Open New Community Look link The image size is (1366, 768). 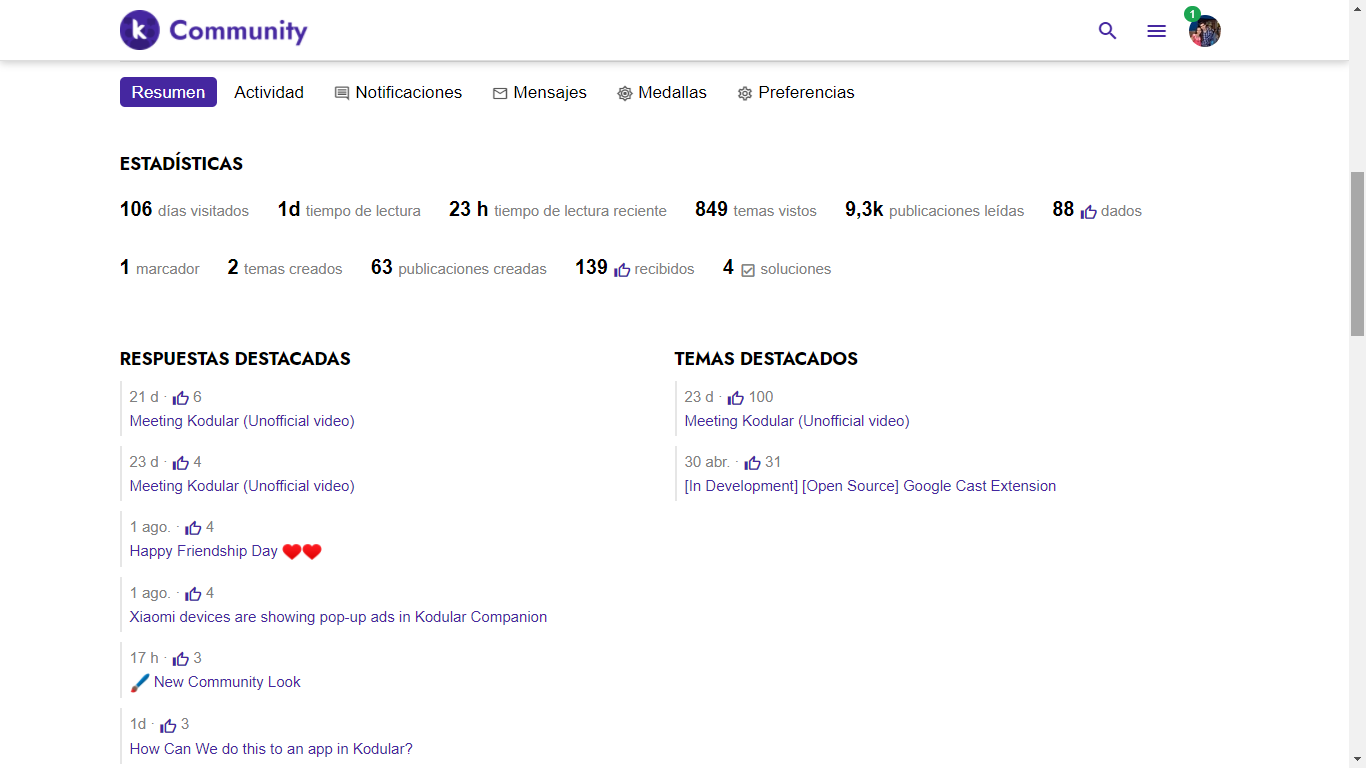pyautogui.click(x=226, y=682)
